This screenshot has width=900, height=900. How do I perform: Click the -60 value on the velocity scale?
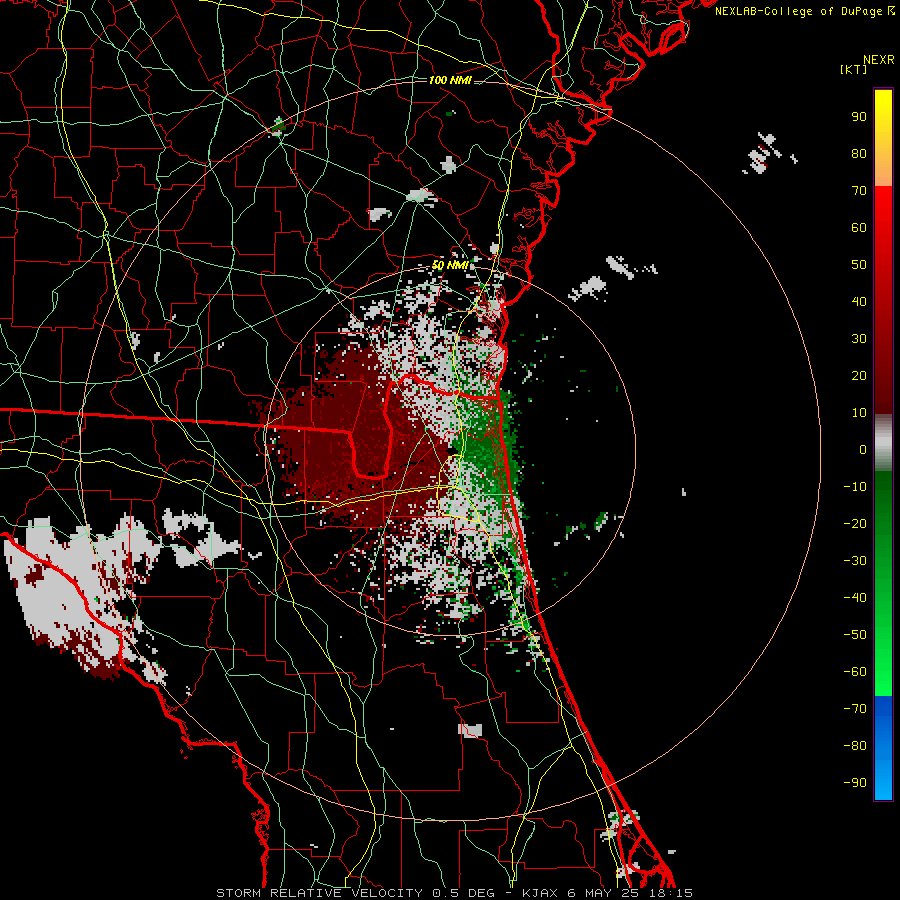tap(855, 672)
